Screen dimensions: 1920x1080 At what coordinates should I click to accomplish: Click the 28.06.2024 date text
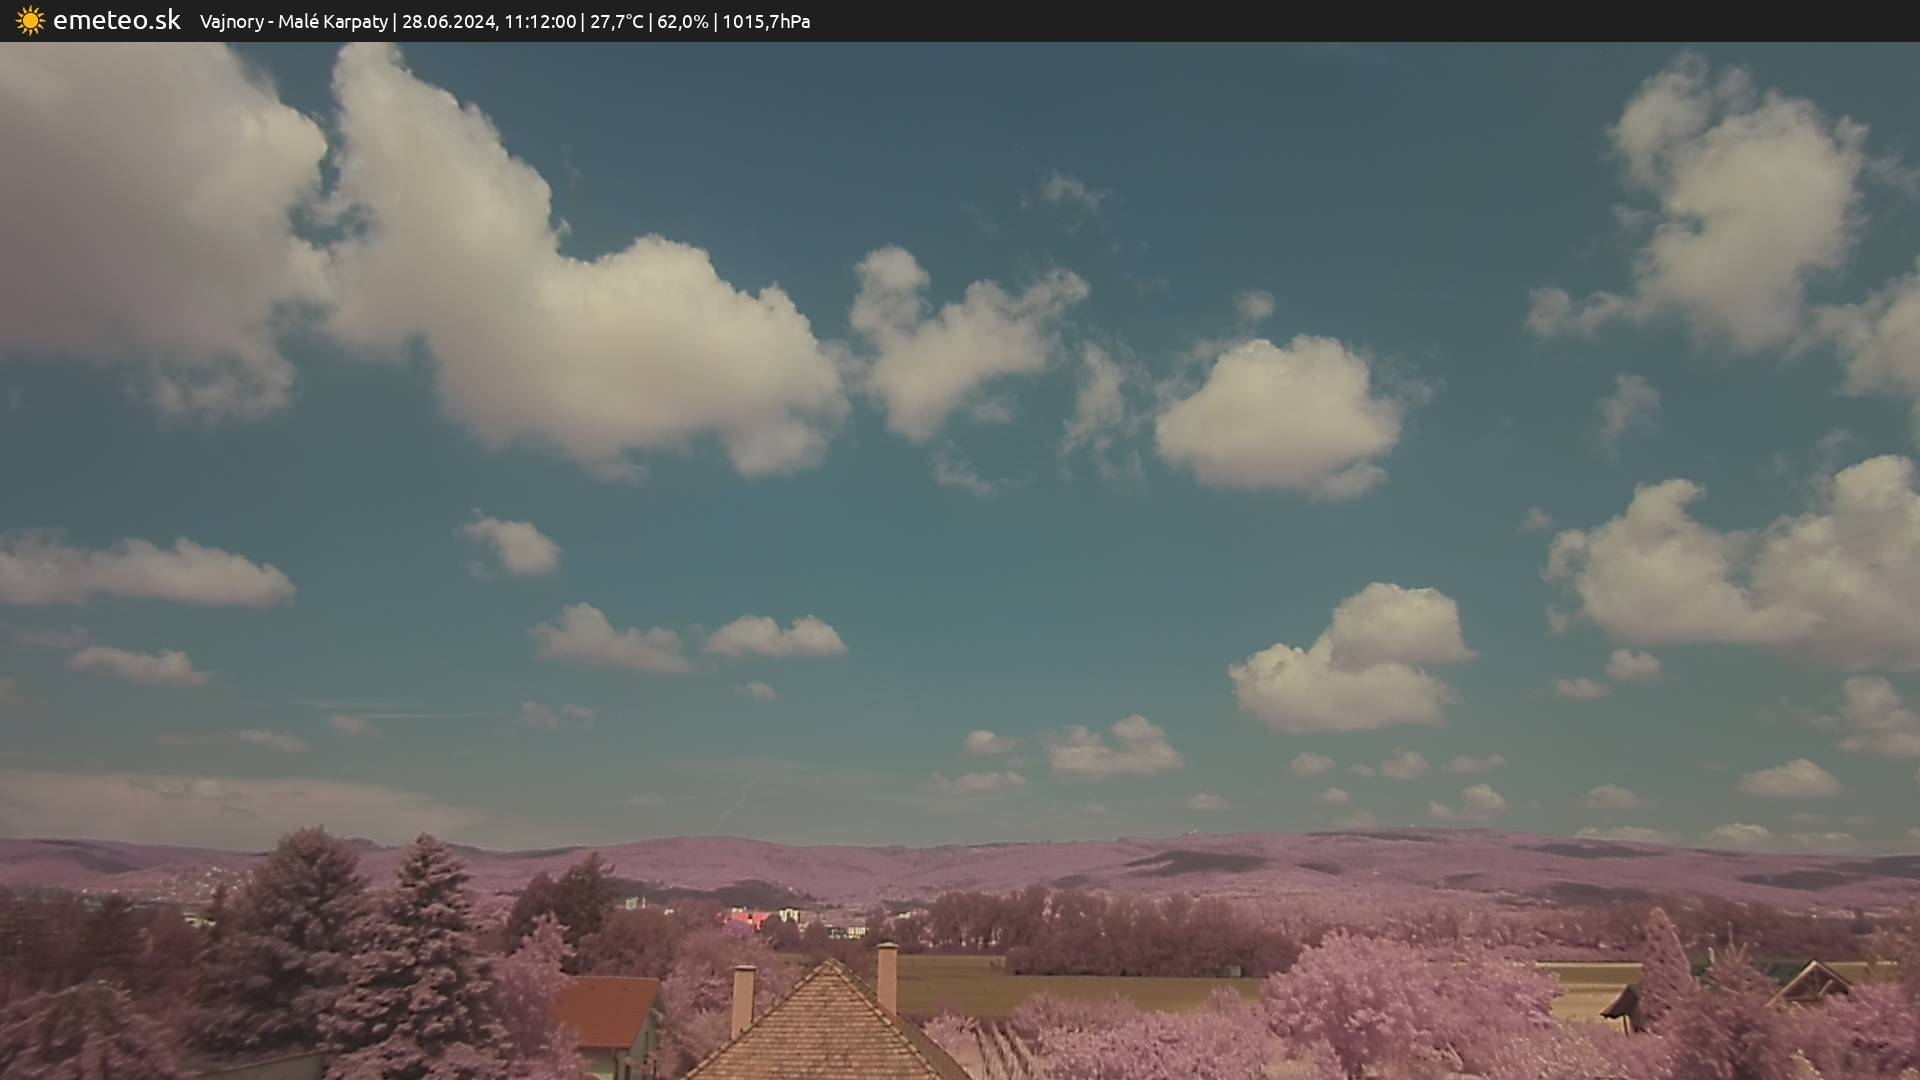[x=448, y=21]
